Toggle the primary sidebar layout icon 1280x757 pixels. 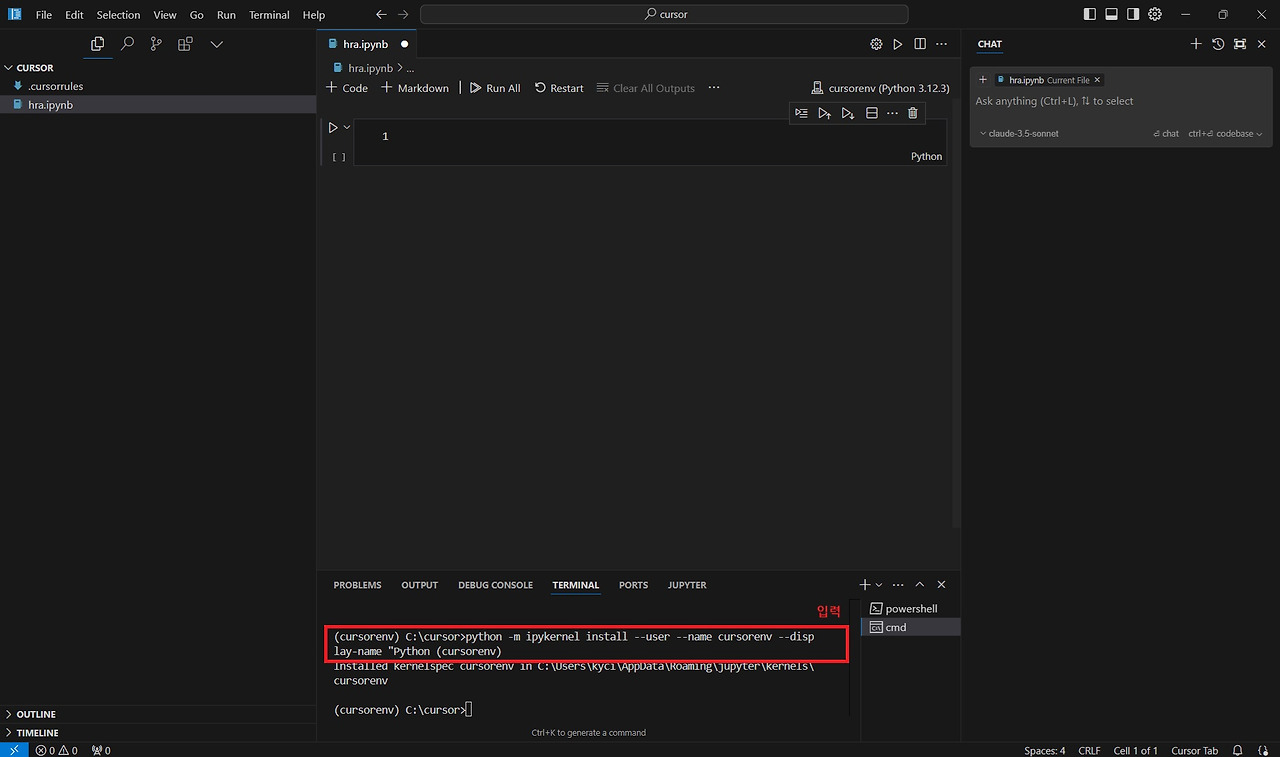click(x=1090, y=15)
